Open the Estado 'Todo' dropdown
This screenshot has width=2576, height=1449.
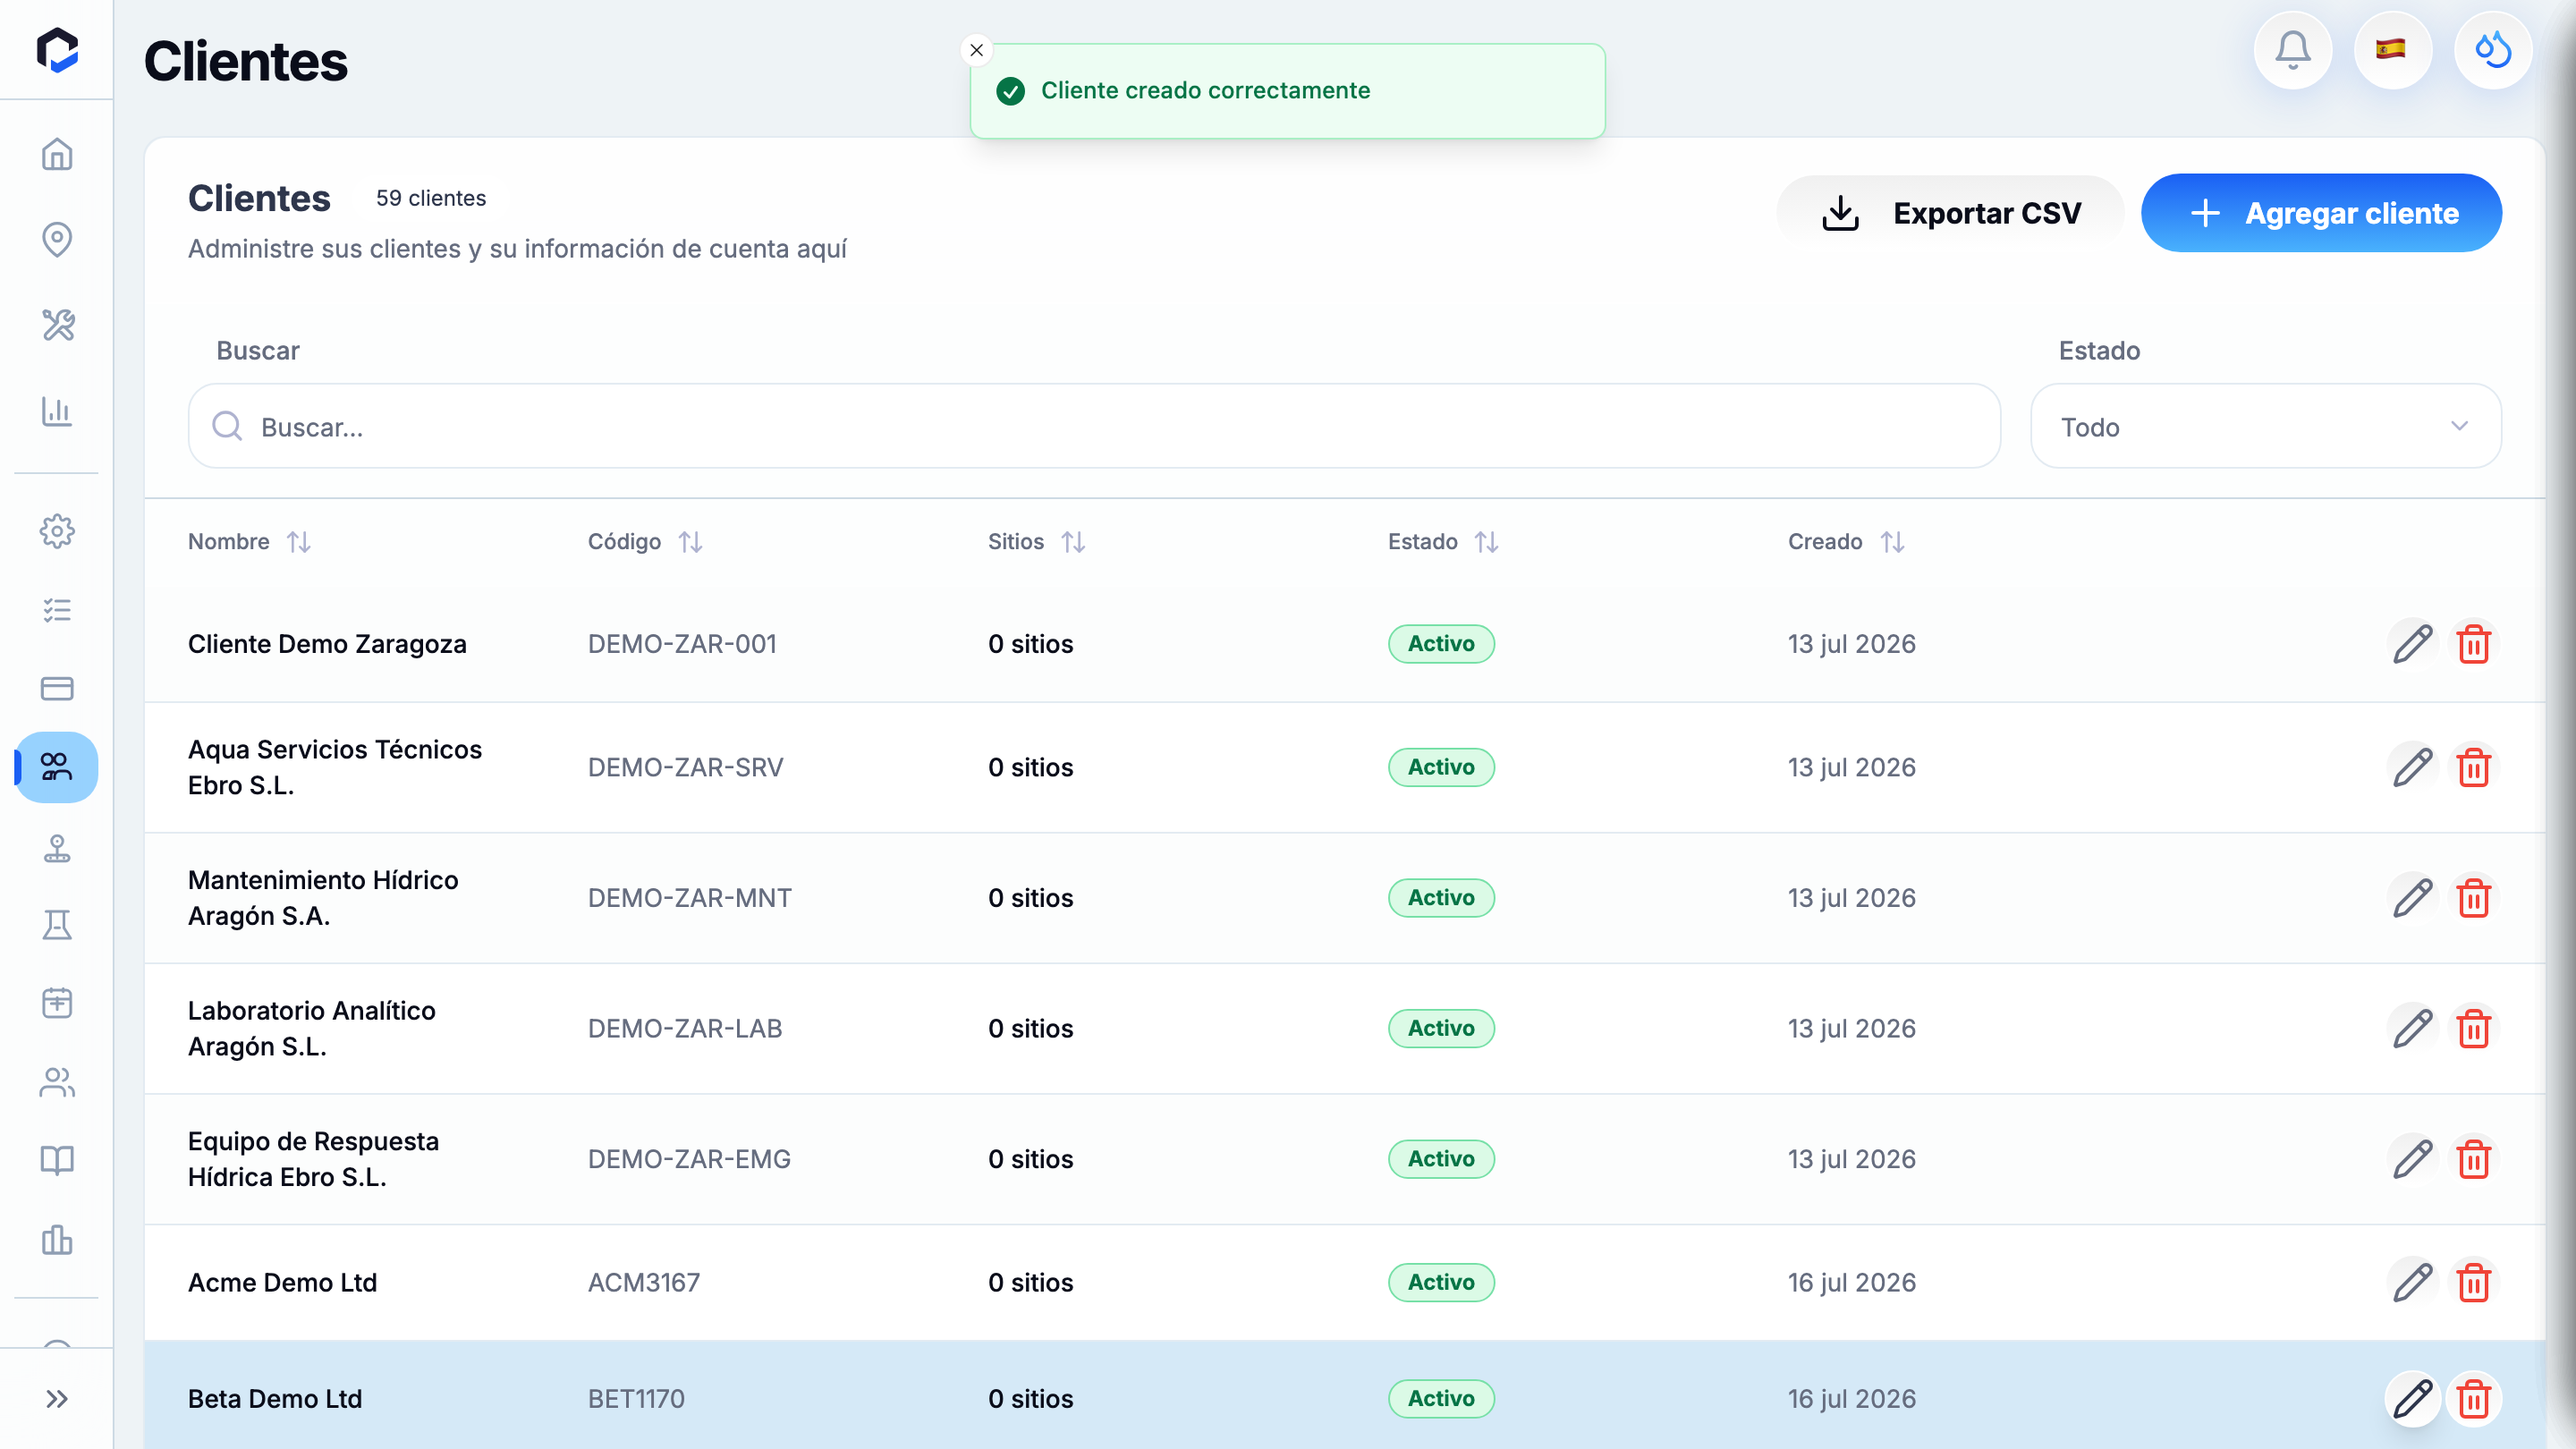coord(2265,426)
